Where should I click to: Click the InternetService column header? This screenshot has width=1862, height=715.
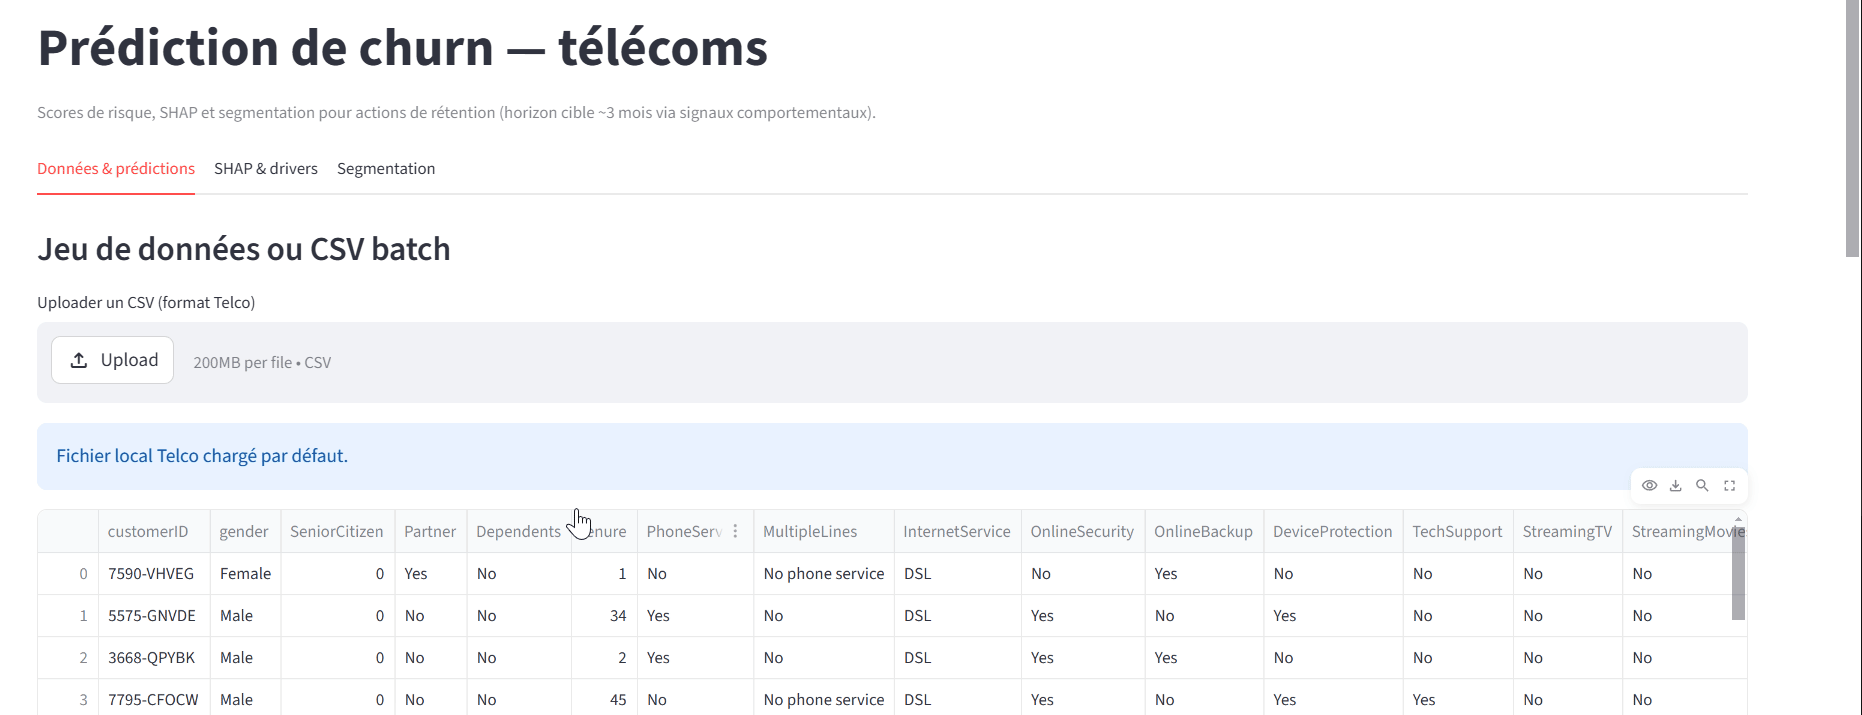(x=956, y=532)
